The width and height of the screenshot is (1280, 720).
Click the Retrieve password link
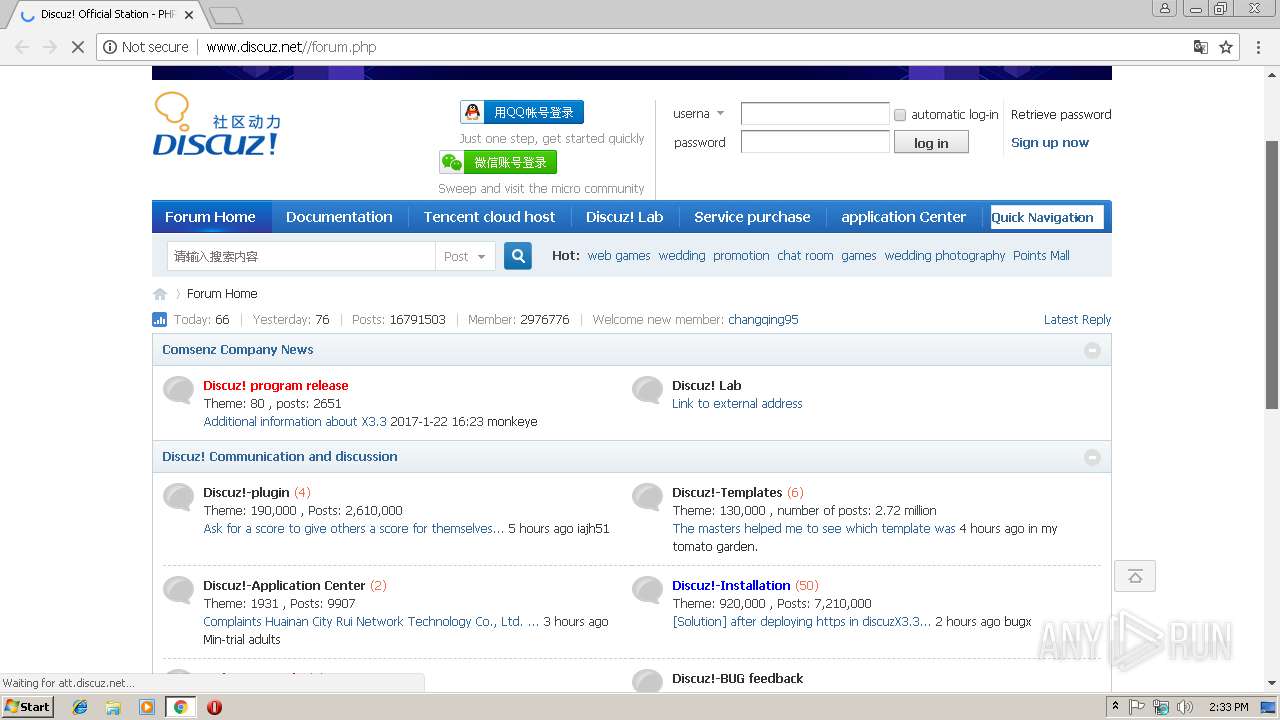click(1061, 115)
